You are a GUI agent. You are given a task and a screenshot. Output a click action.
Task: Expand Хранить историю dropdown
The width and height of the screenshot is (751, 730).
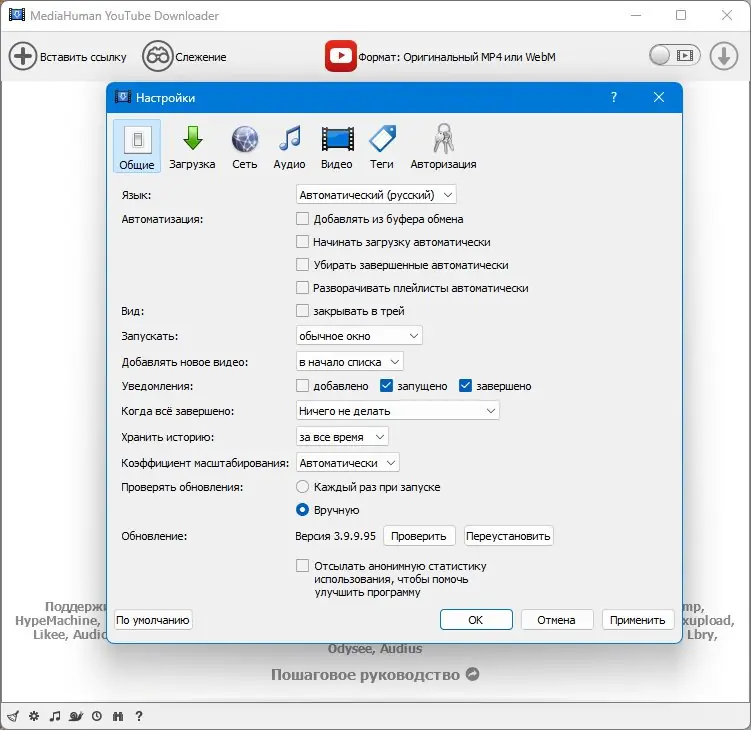[x=342, y=437]
